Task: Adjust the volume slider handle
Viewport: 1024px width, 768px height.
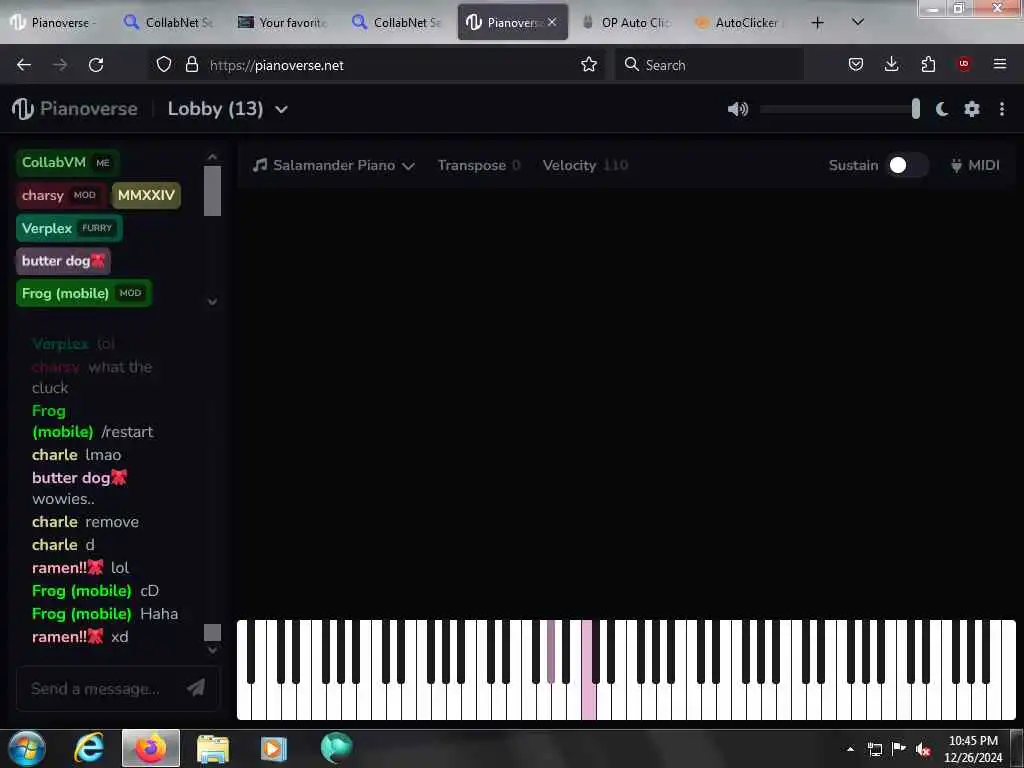Action: pos(916,109)
